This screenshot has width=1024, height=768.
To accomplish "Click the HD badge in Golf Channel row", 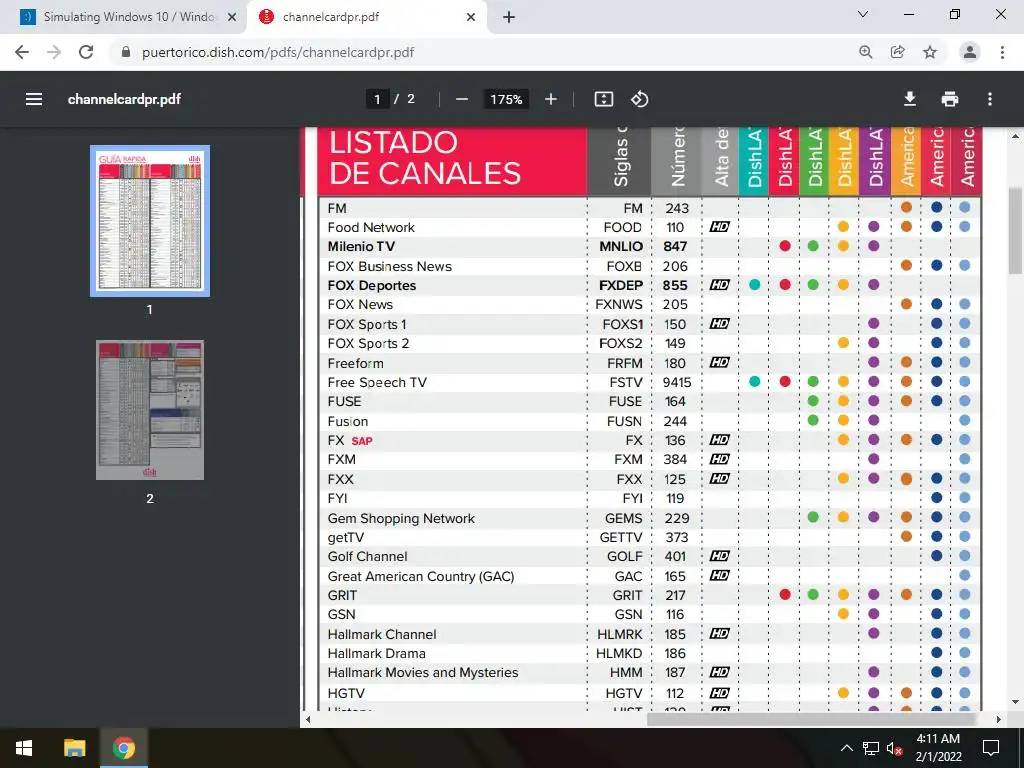I will tap(720, 556).
